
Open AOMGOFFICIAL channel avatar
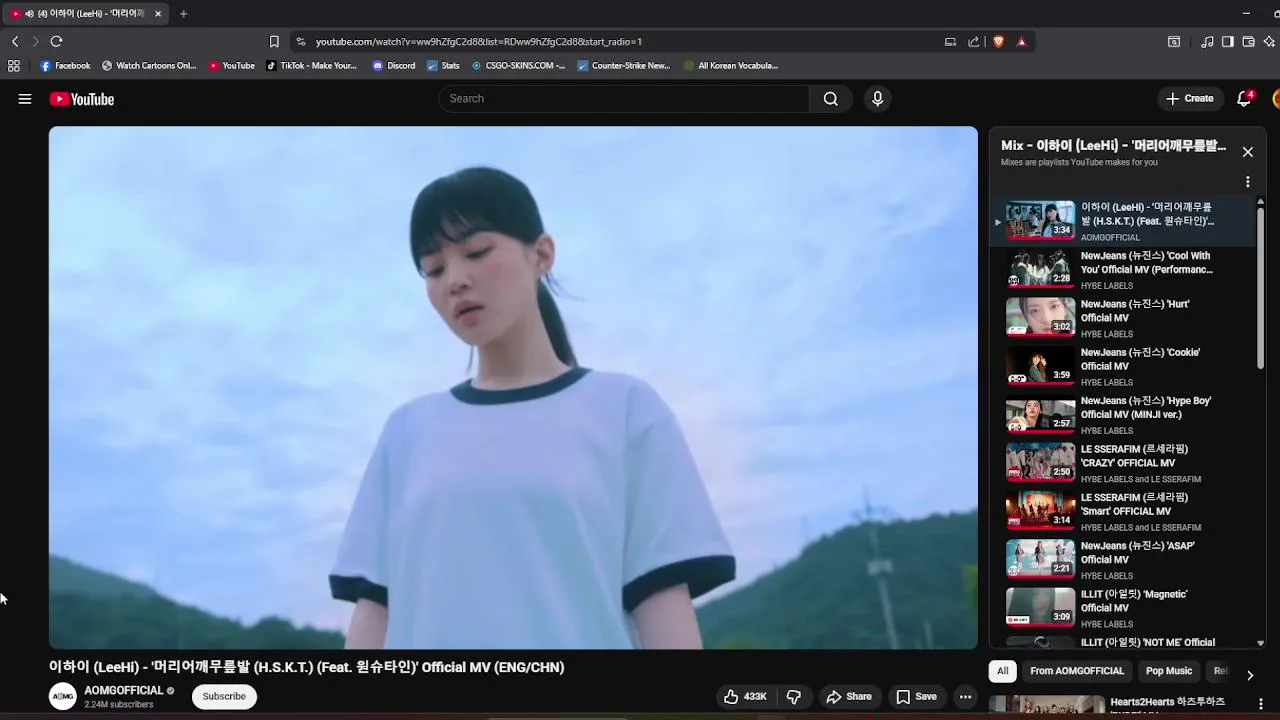click(x=63, y=697)
